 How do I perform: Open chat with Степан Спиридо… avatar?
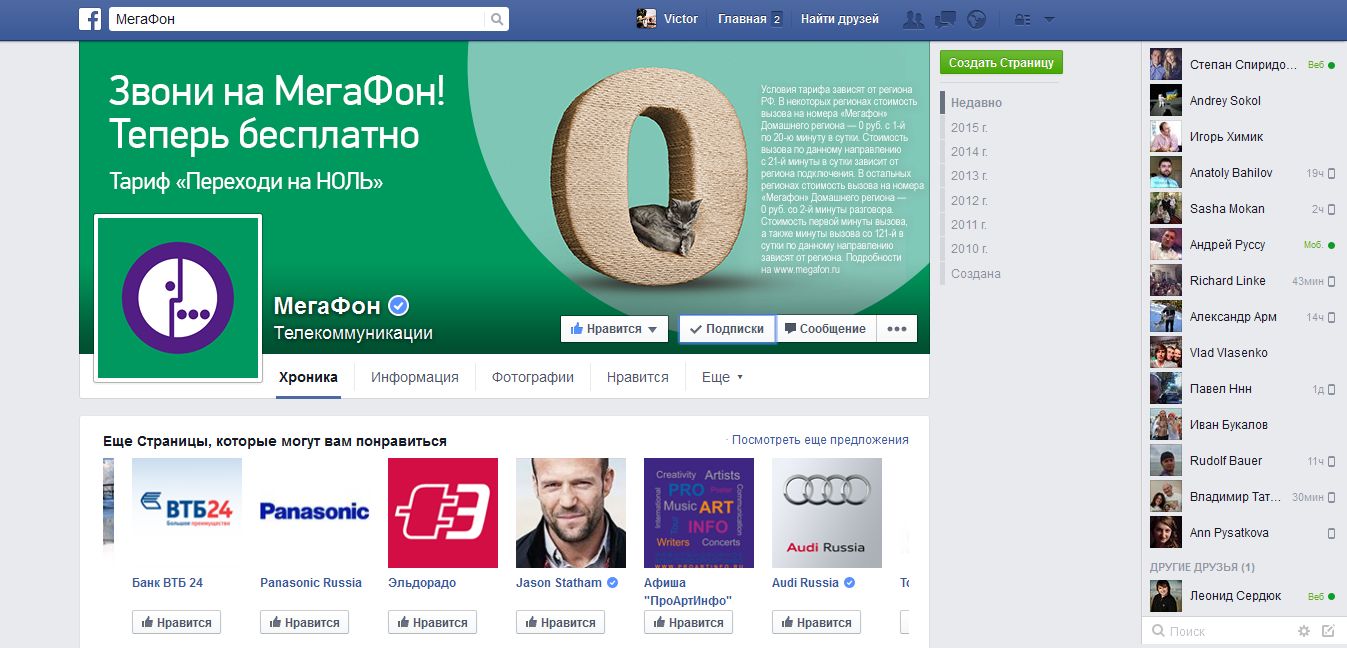1166,65
